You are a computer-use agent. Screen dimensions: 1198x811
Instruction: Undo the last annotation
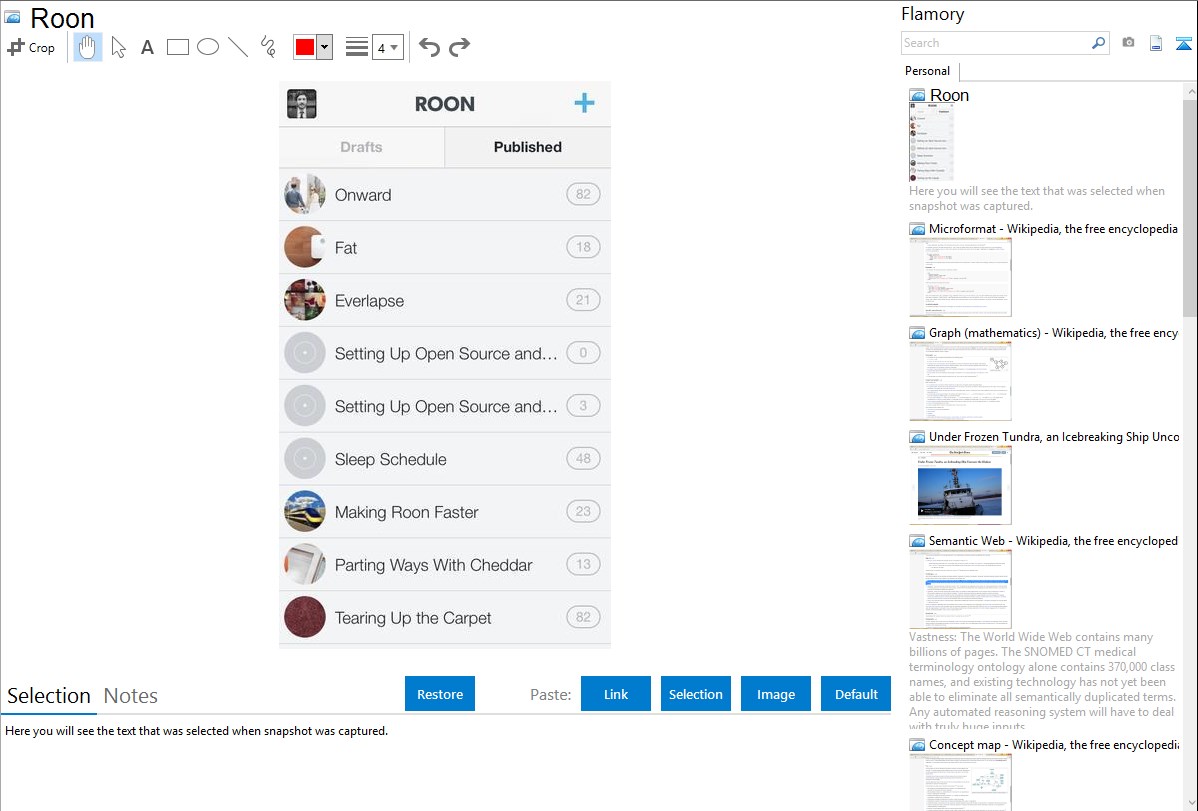click(x=429, y=47)
